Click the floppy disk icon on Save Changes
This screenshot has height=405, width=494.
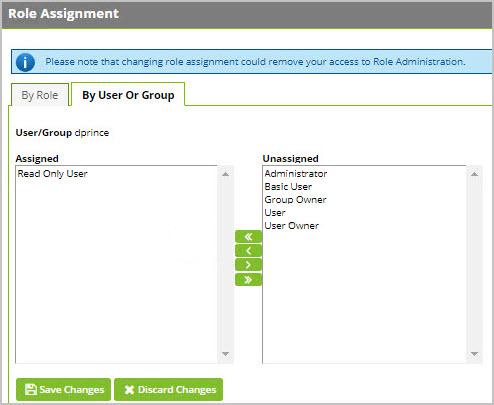[31, 389]
